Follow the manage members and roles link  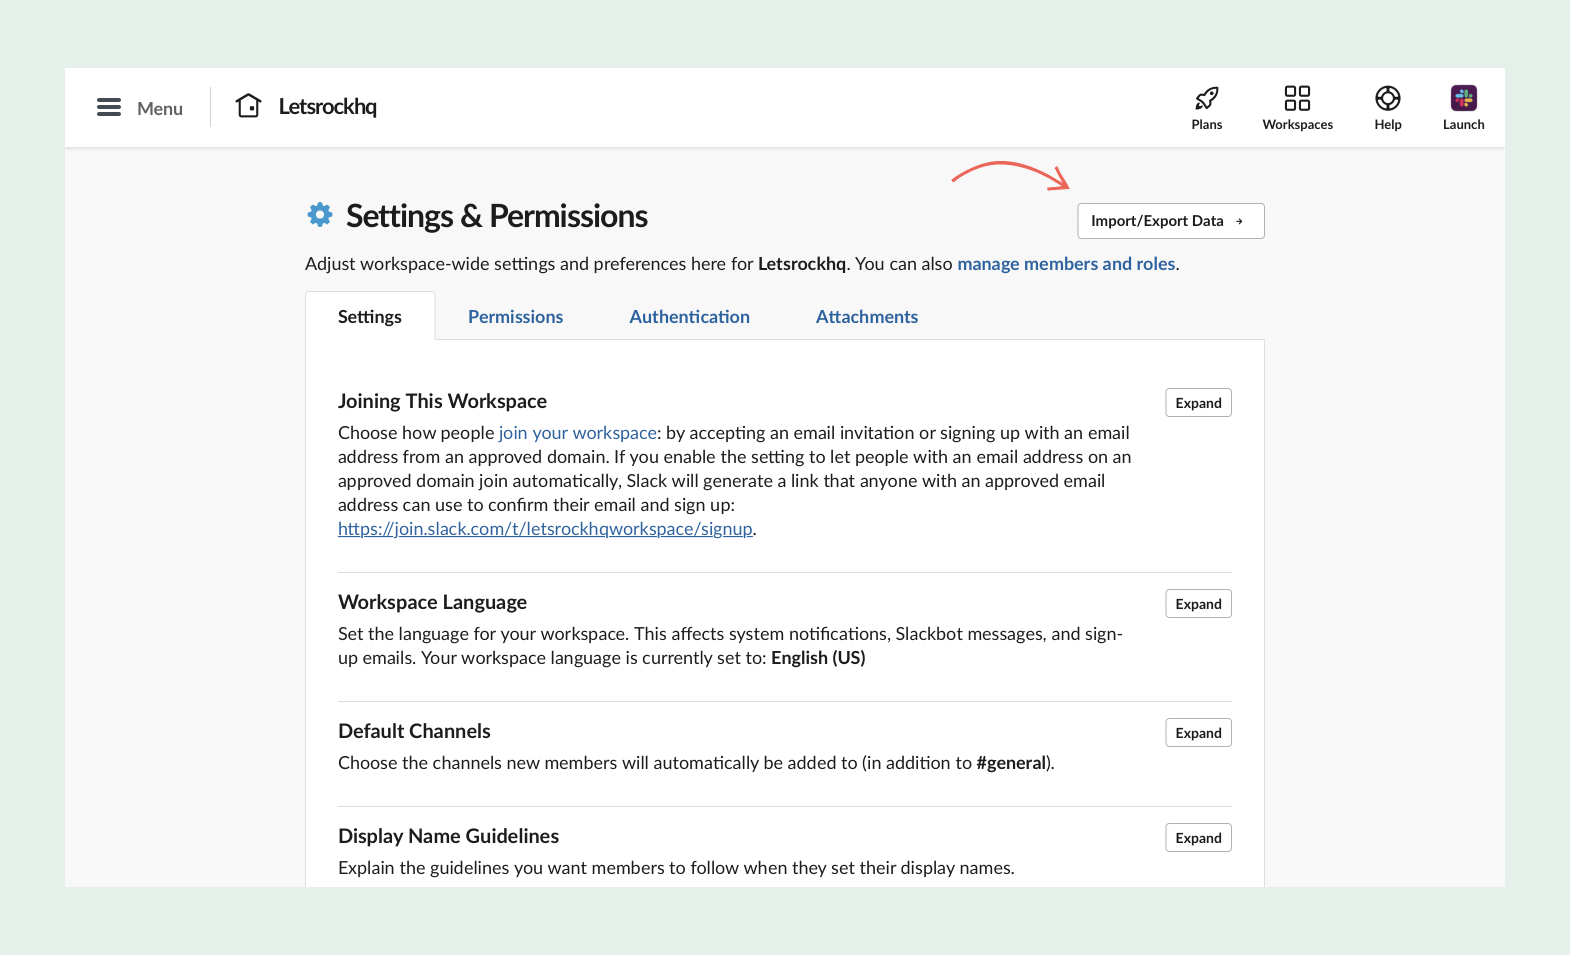tap(1066, 264)
